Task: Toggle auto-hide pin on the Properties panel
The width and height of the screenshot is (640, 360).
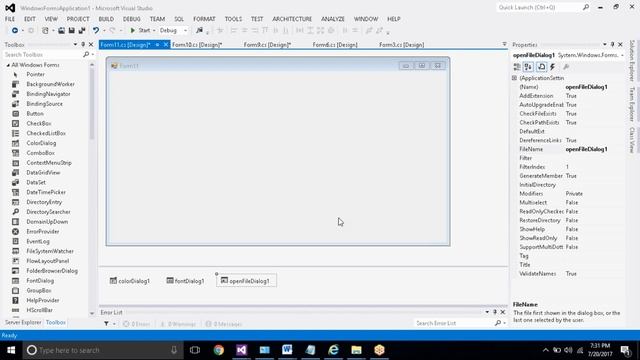Action: pos(612,44)
